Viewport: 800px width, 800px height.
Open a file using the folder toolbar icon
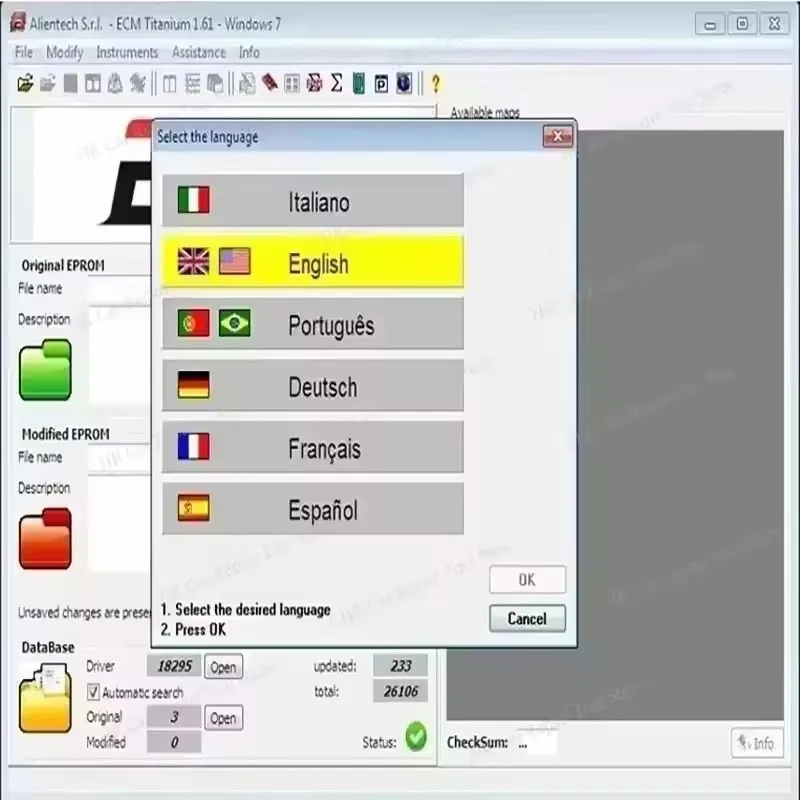[27, 84]
